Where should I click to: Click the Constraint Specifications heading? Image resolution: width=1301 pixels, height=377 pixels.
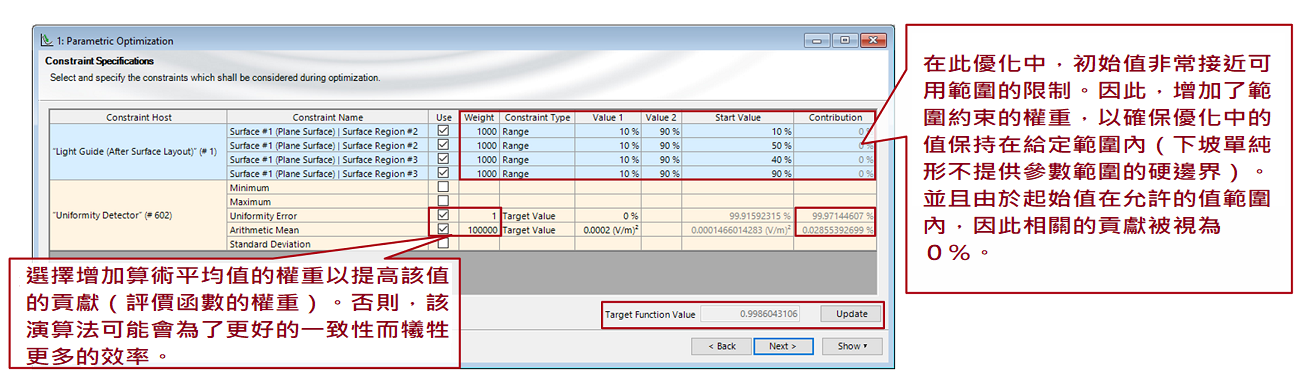(x=100, y=61)
